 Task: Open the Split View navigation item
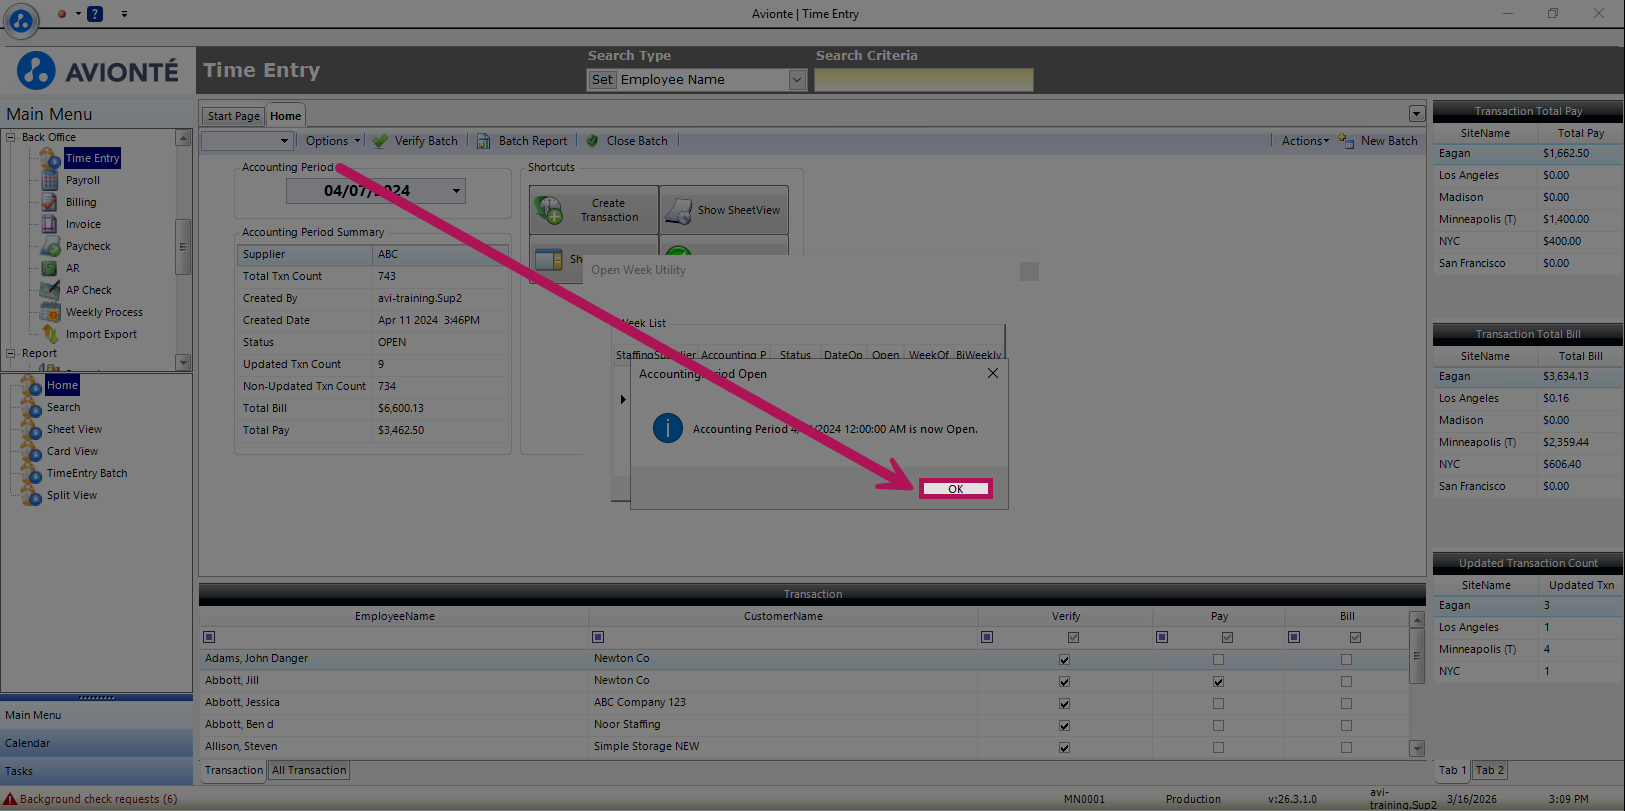(x=72, y=495)
